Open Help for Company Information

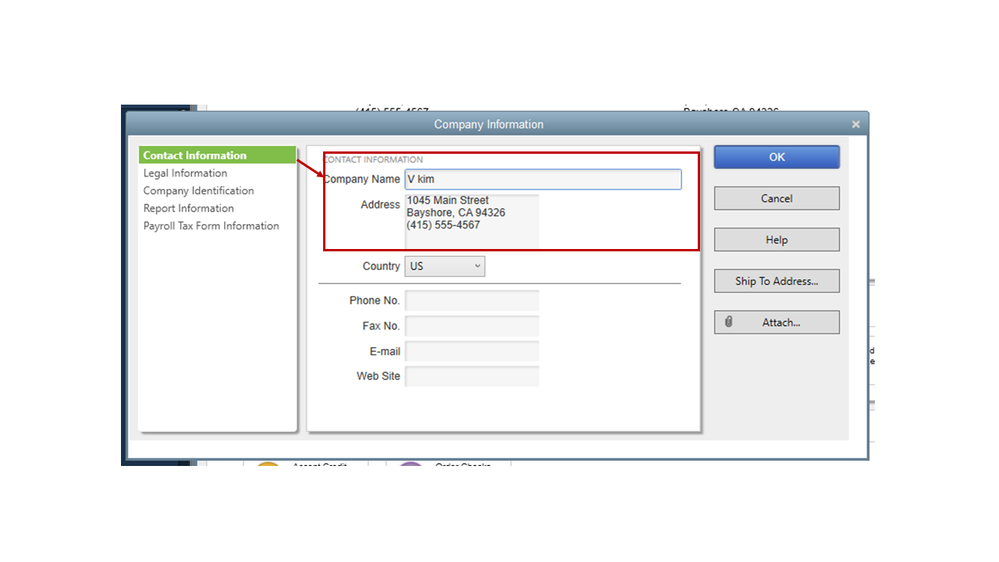click(x=776, y=240)
